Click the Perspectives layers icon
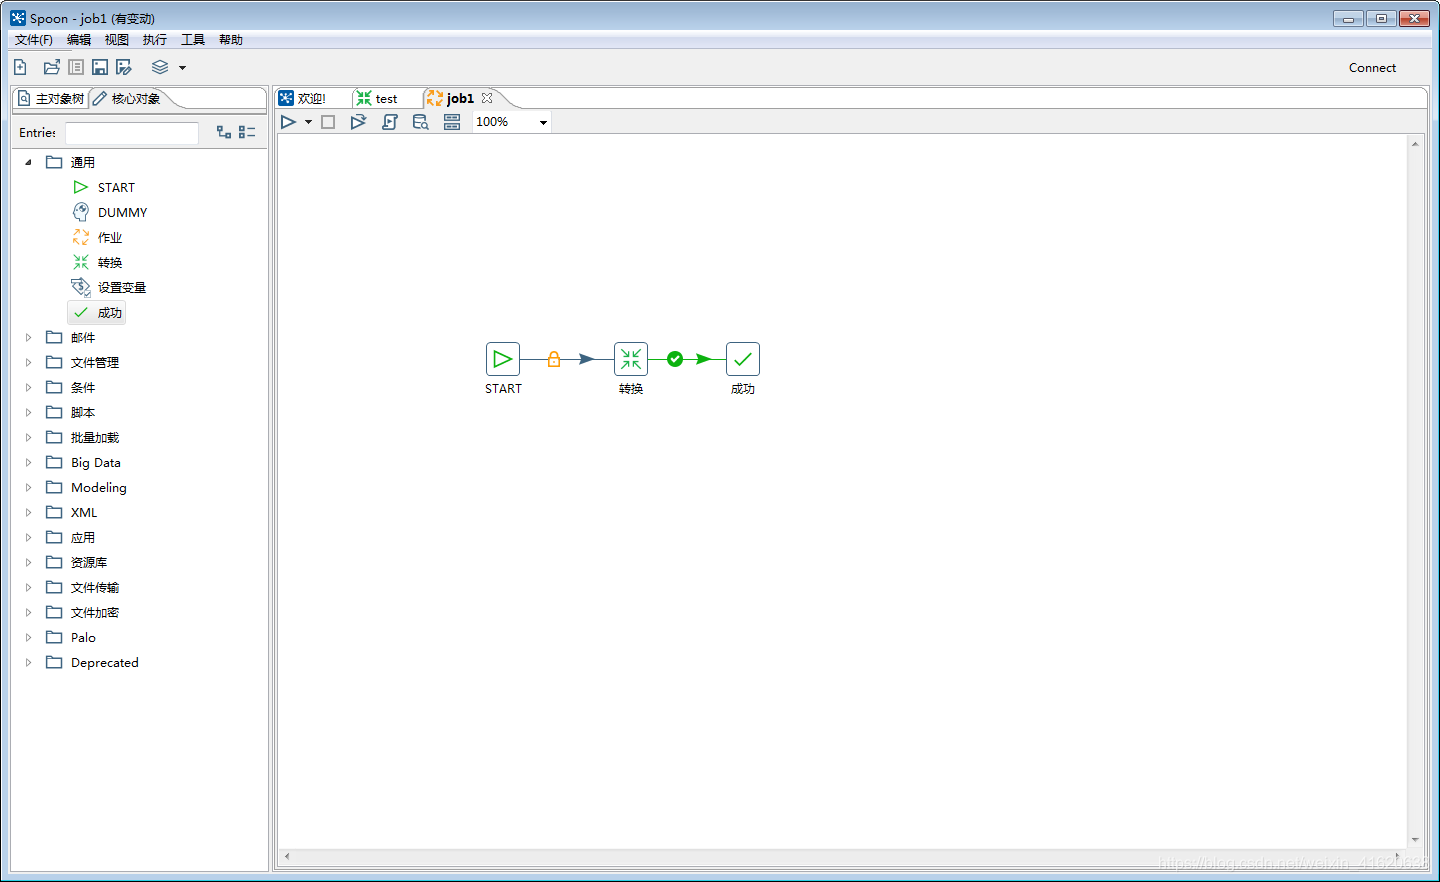Viewport: 1440px width, 882px height. pos(160,67)
